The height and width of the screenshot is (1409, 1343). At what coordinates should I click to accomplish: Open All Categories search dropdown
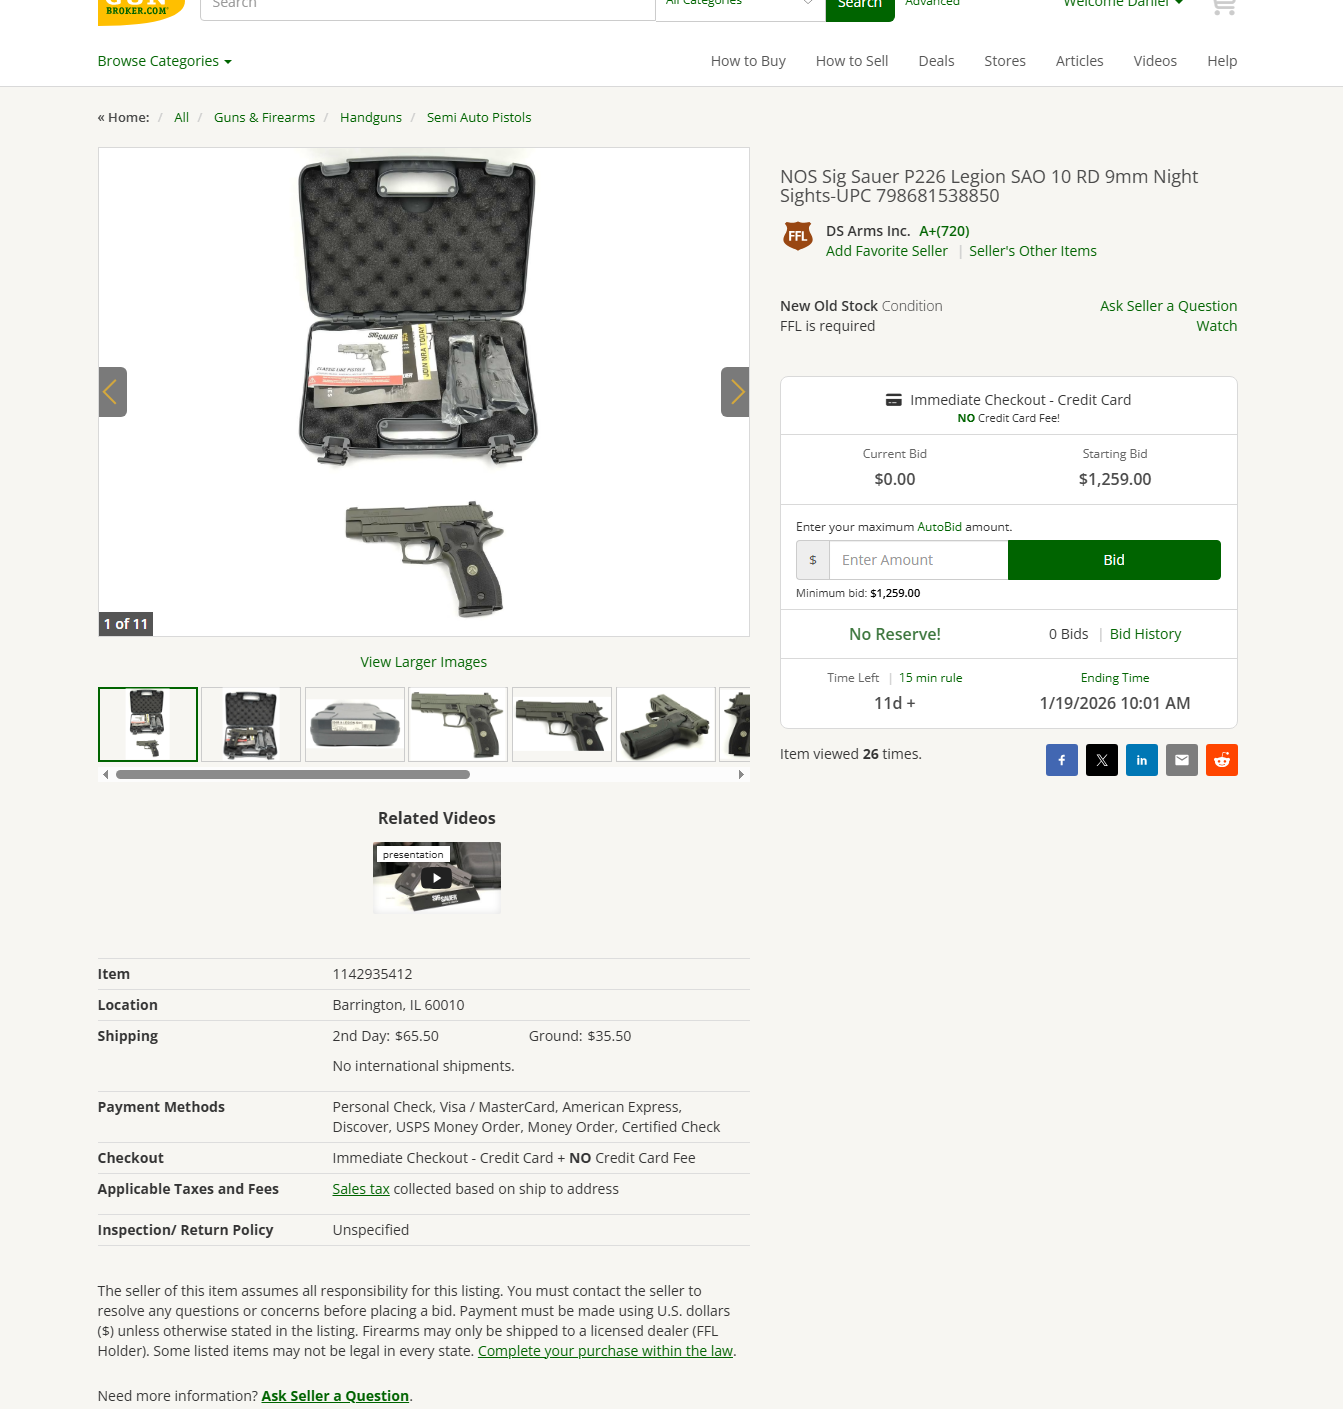(740, 5)
